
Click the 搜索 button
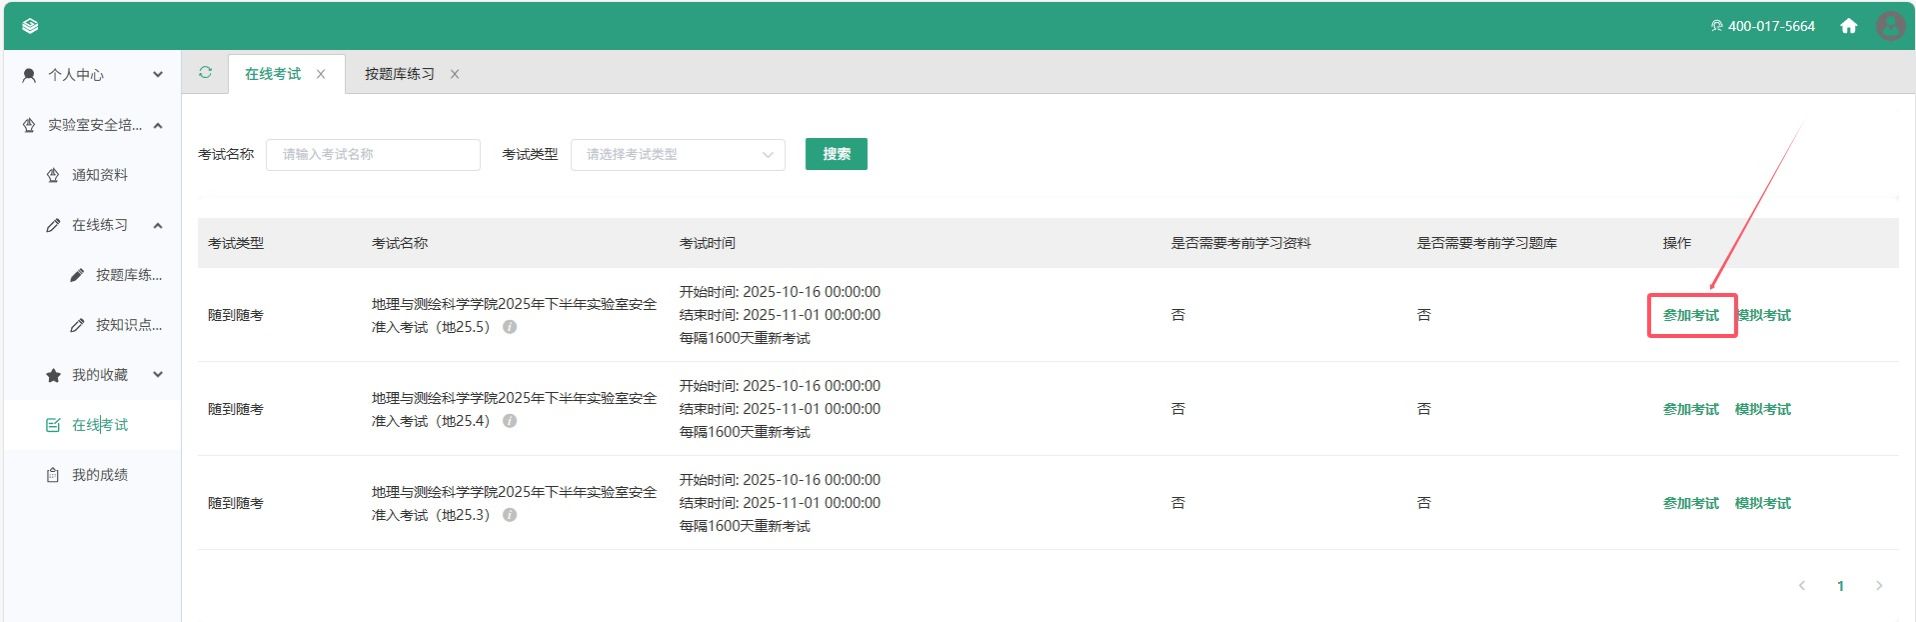[x=836, y=154]
